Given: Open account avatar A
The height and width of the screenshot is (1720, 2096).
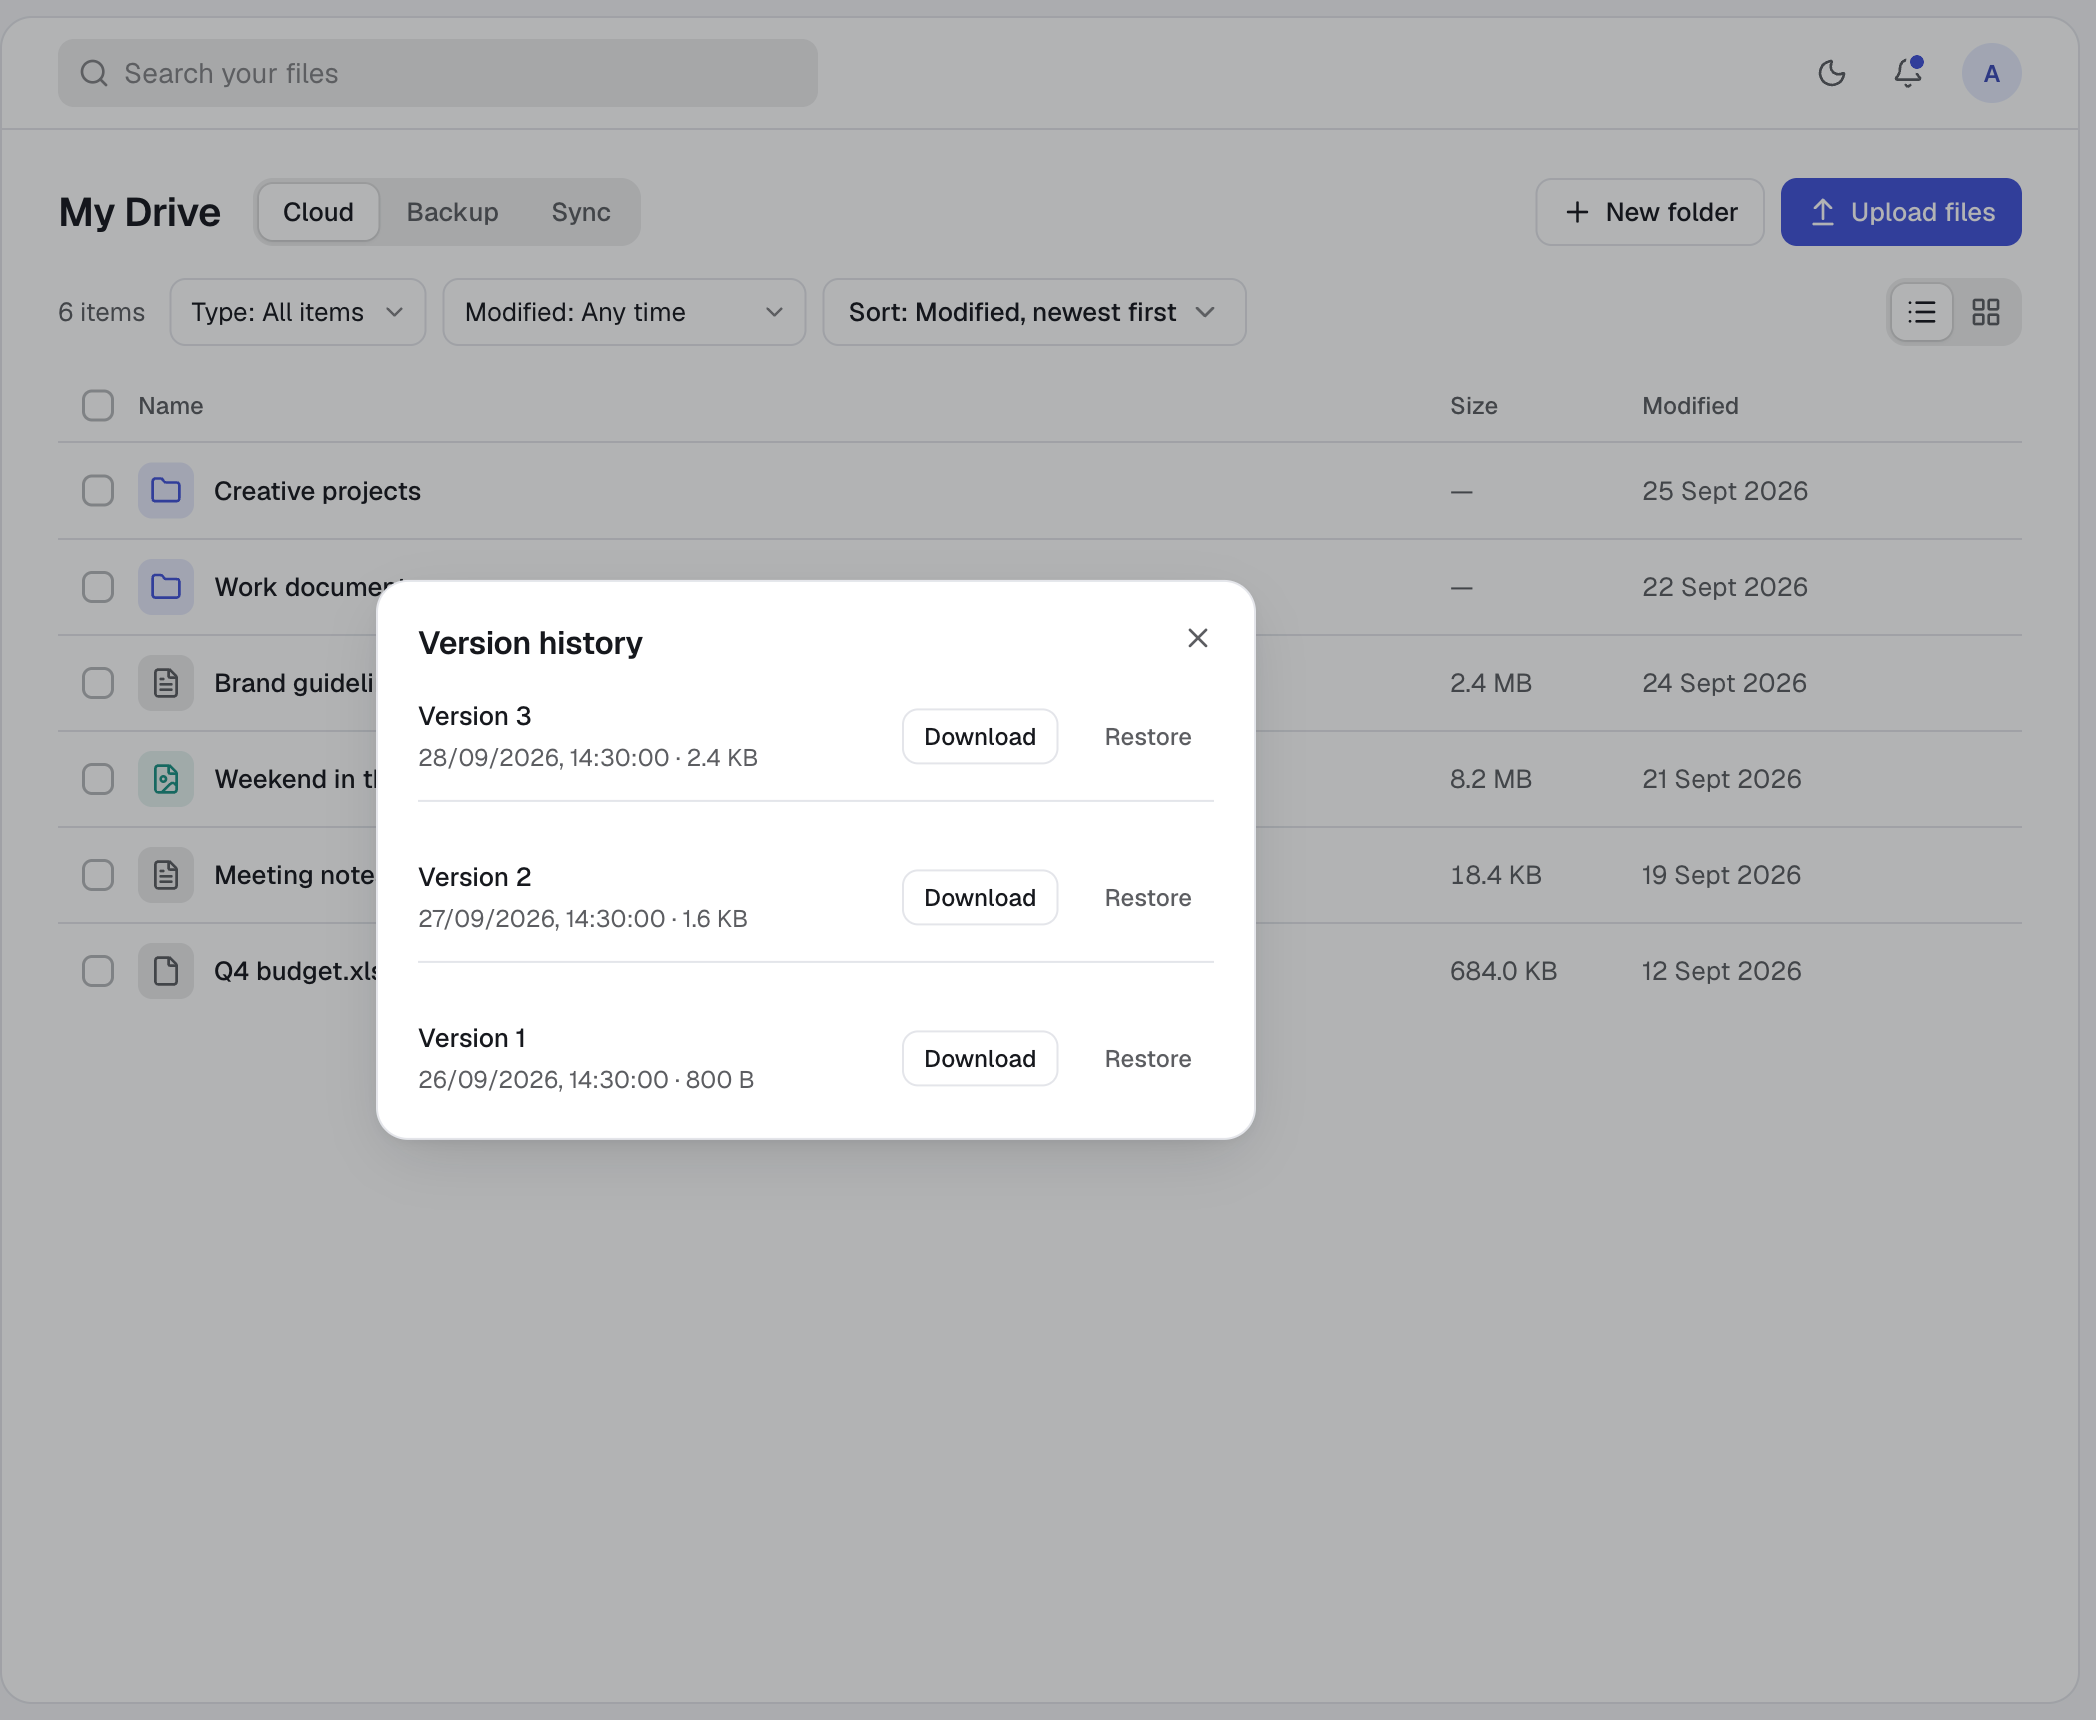Looking at the screenshot, I should (x=1991, y=73).
